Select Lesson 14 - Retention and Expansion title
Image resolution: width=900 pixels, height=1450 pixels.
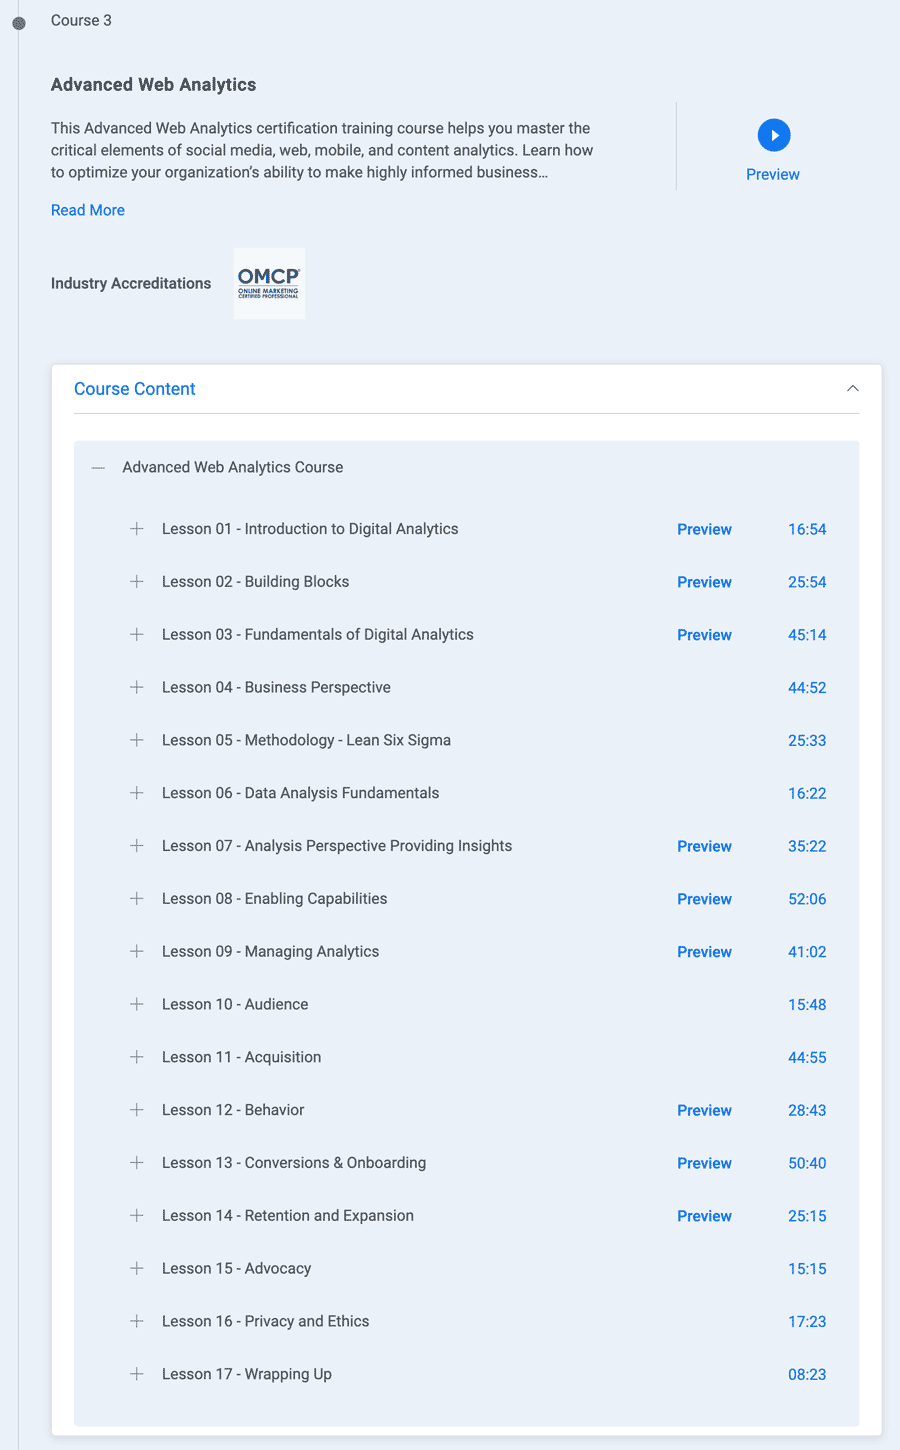(x=288, y=1216)
